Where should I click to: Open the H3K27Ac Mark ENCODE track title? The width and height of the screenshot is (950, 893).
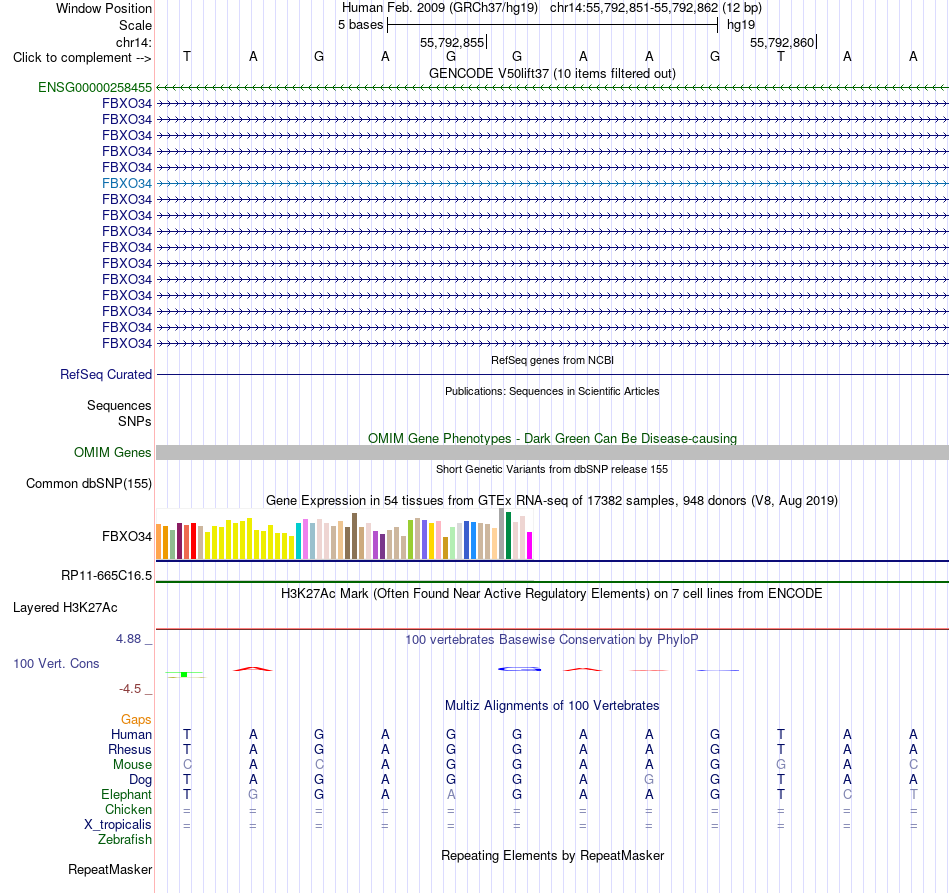552,594
